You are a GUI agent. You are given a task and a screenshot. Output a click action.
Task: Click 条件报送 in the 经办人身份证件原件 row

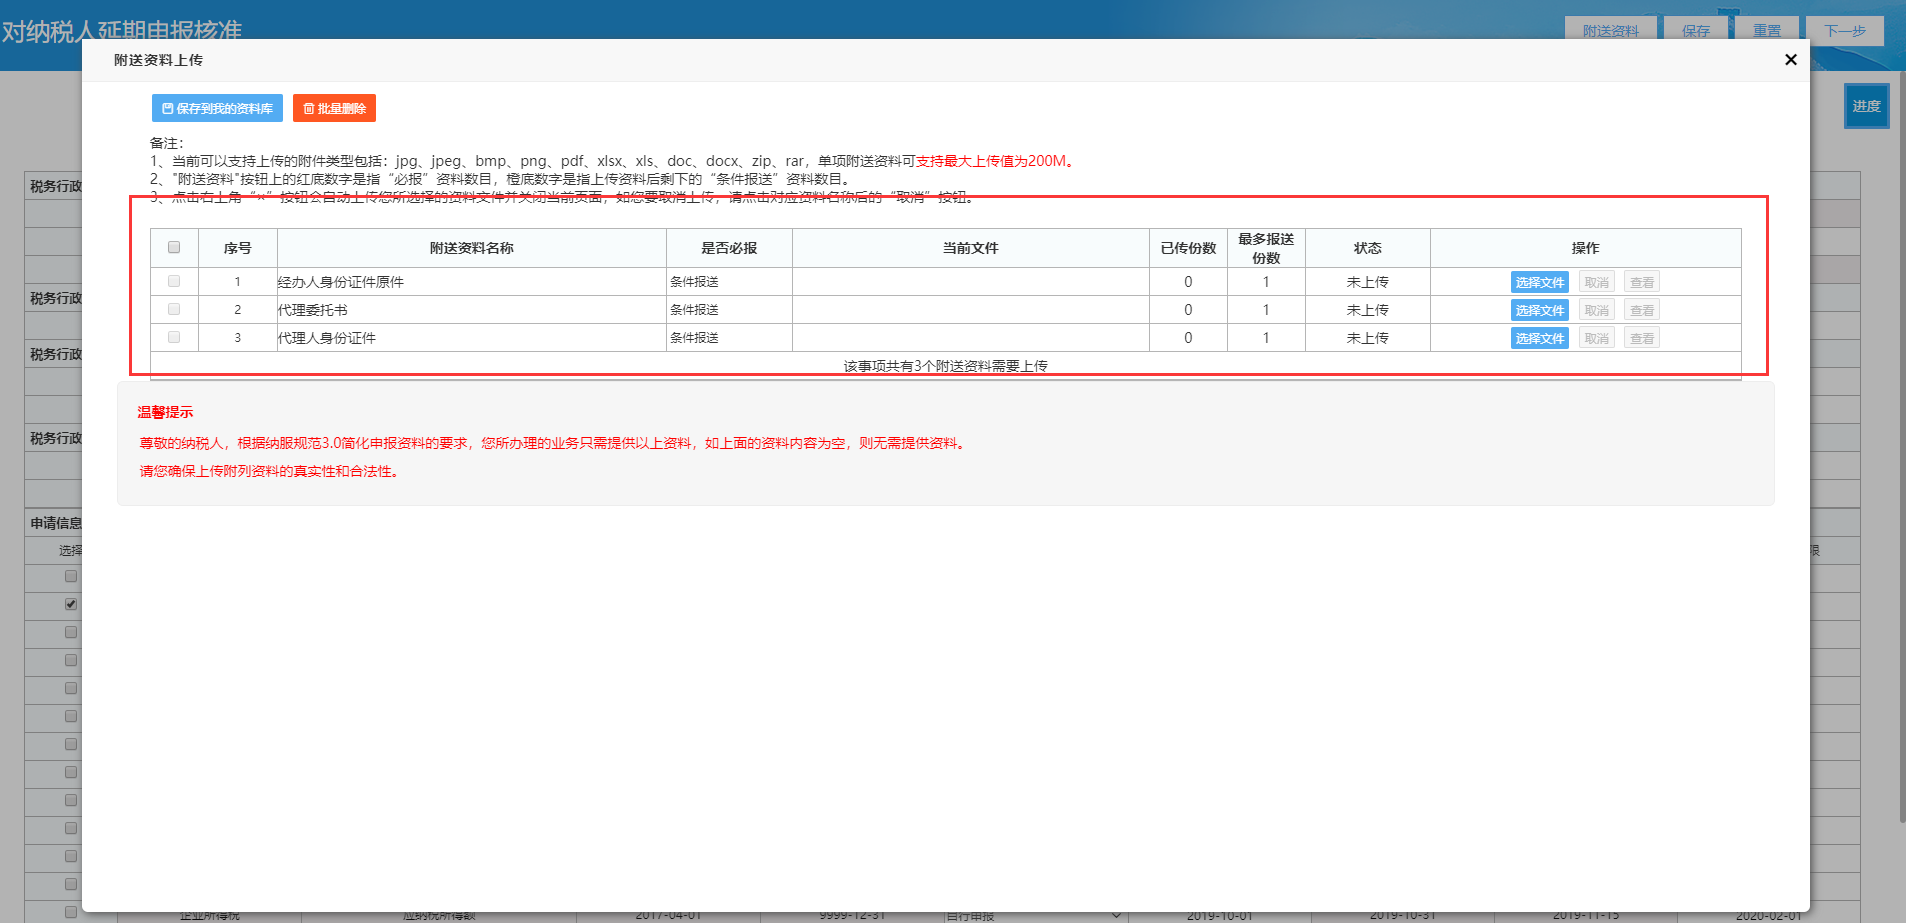[694, 282]
